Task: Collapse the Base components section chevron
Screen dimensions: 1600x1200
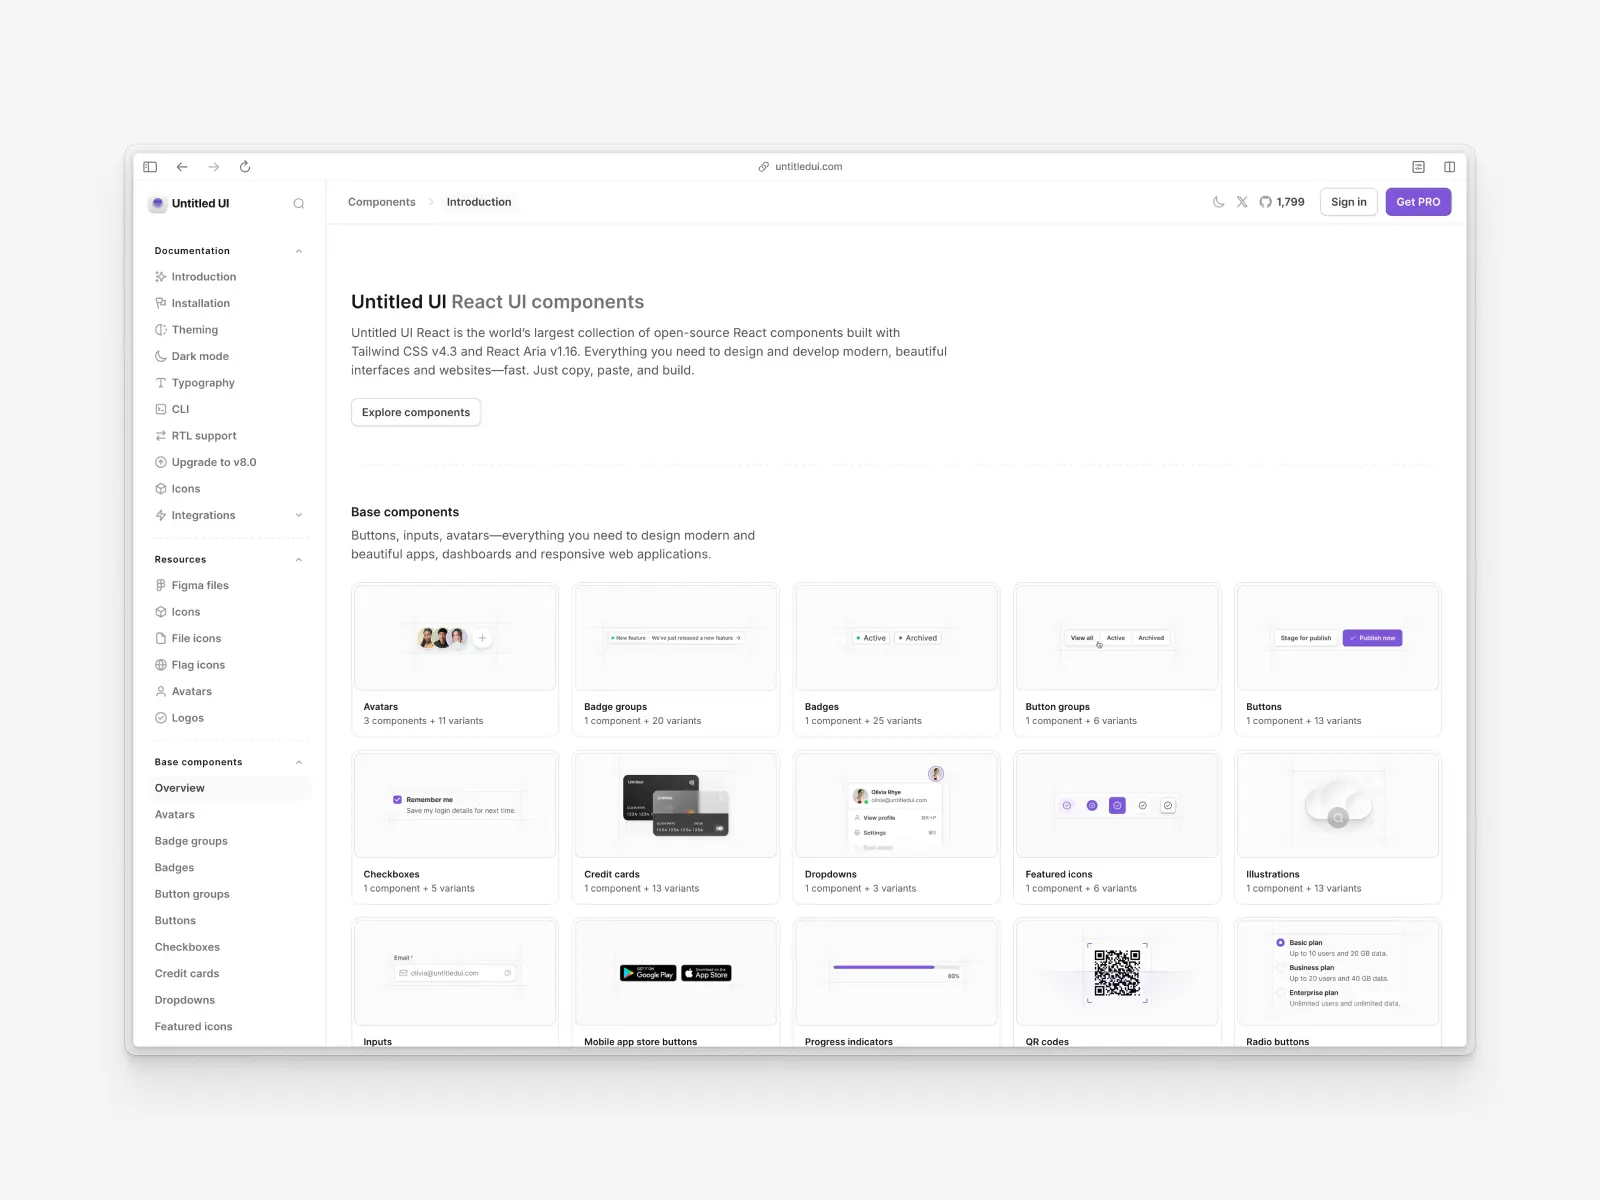Action: (299, 763)
